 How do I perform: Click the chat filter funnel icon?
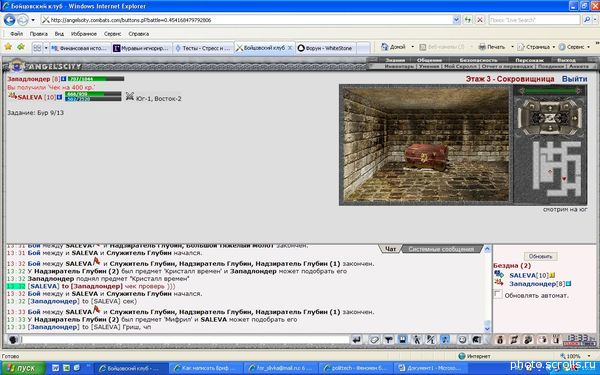click(x=388, y=339)
